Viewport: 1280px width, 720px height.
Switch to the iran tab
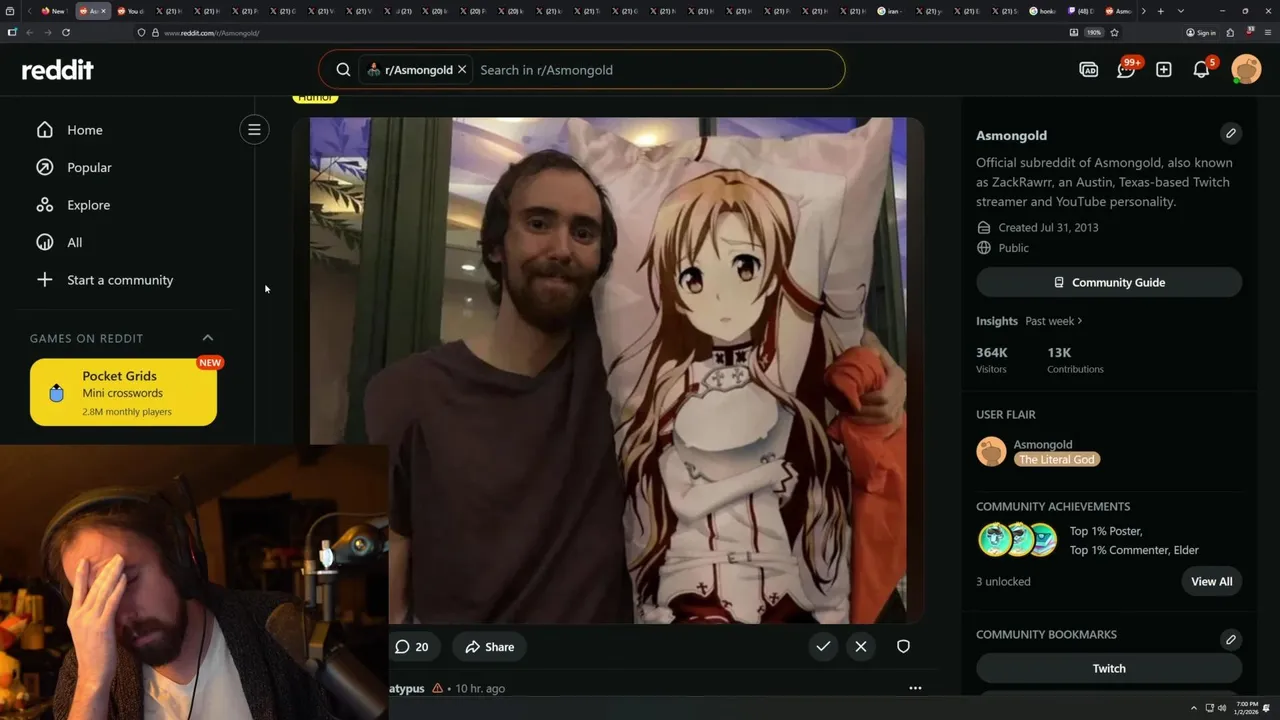coord(890,11)
